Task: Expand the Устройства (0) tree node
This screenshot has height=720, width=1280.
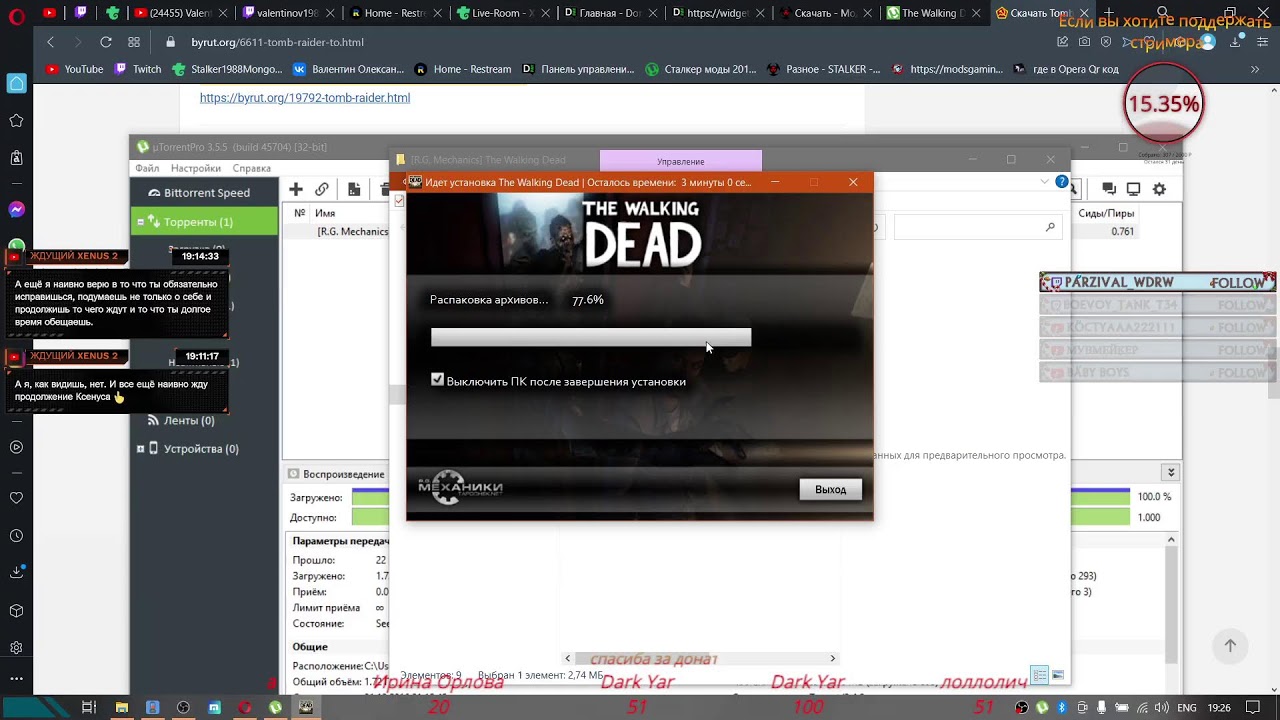Action: (141, 449)
